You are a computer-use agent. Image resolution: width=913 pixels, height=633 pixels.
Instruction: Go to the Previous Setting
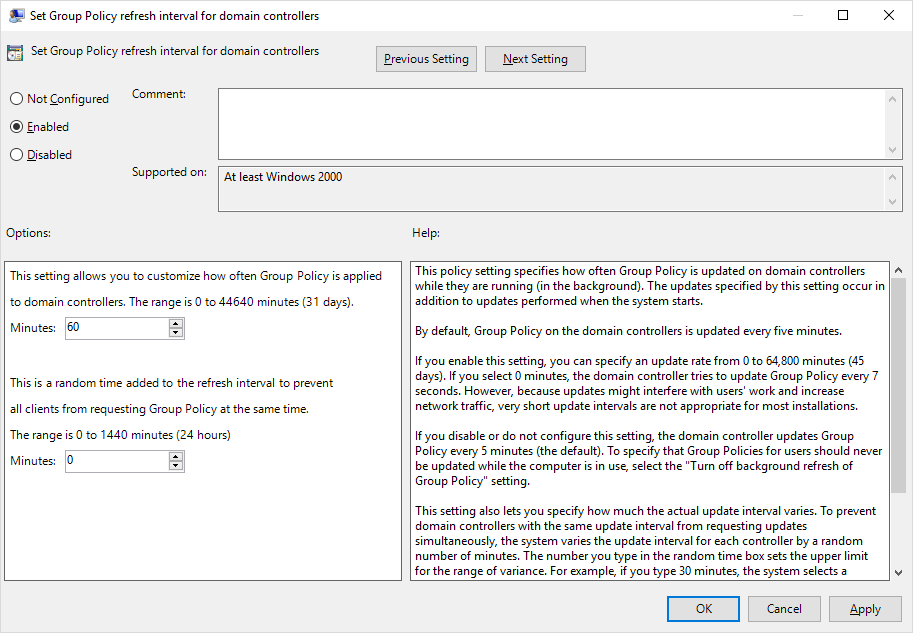click(x=426, y=59)
